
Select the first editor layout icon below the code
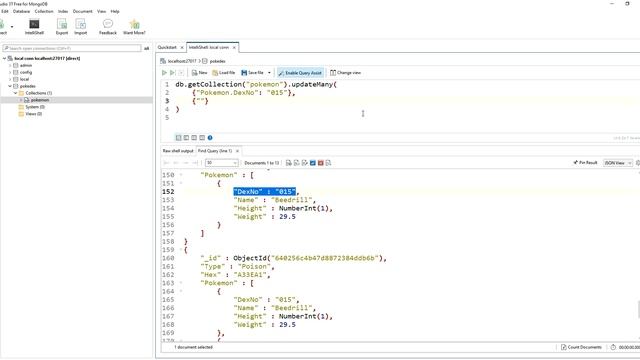point(178,138)
